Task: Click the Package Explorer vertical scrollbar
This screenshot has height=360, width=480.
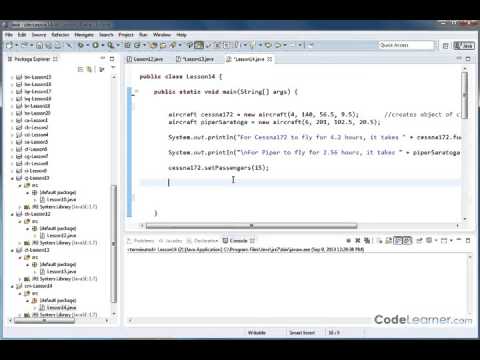Action: click(114, 243)
